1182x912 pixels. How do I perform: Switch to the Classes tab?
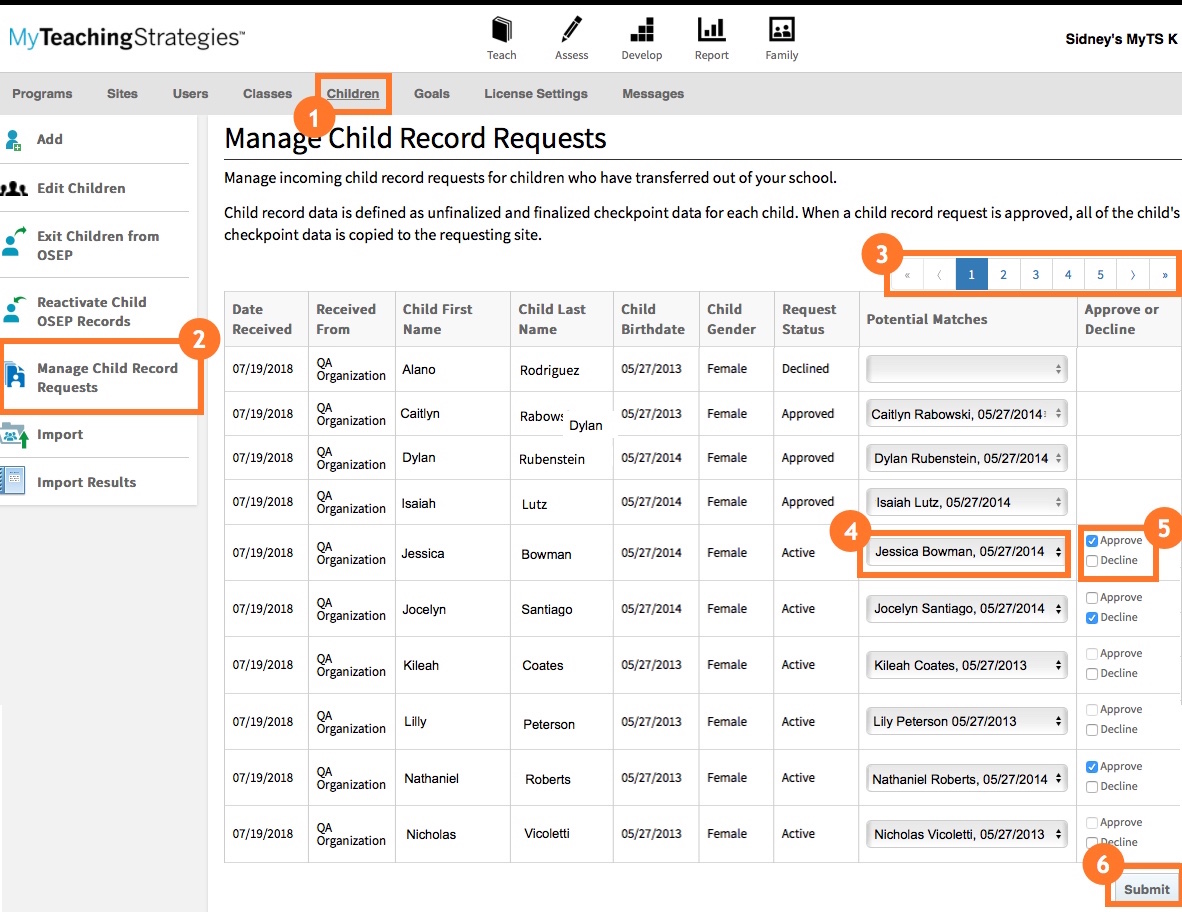pyautogui.click(x=267, y=94)
